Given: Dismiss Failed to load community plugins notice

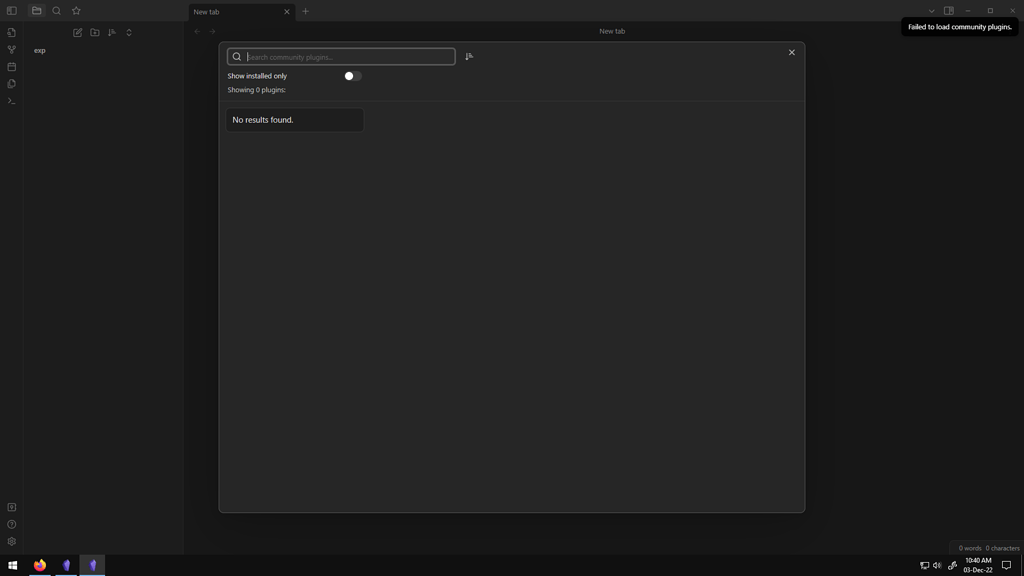Looking at the screenshot, I should [x=959, y=27].
